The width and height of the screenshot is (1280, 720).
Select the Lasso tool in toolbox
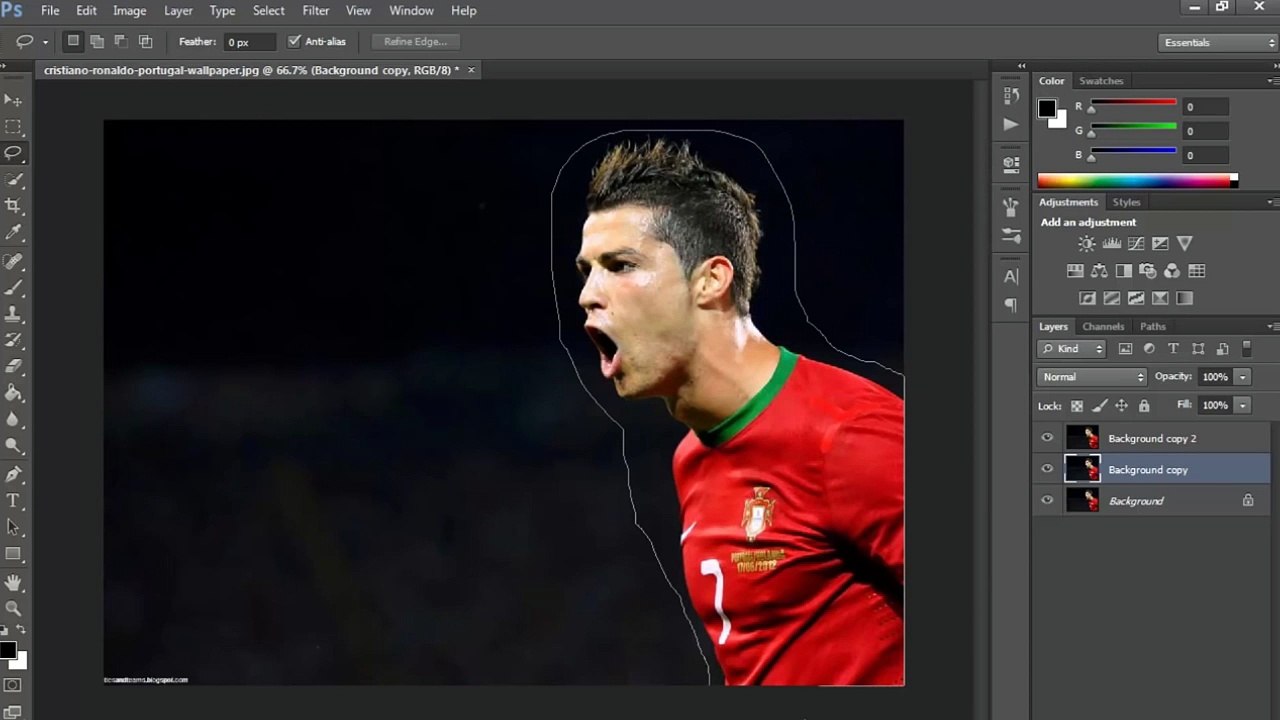point(13,153)
